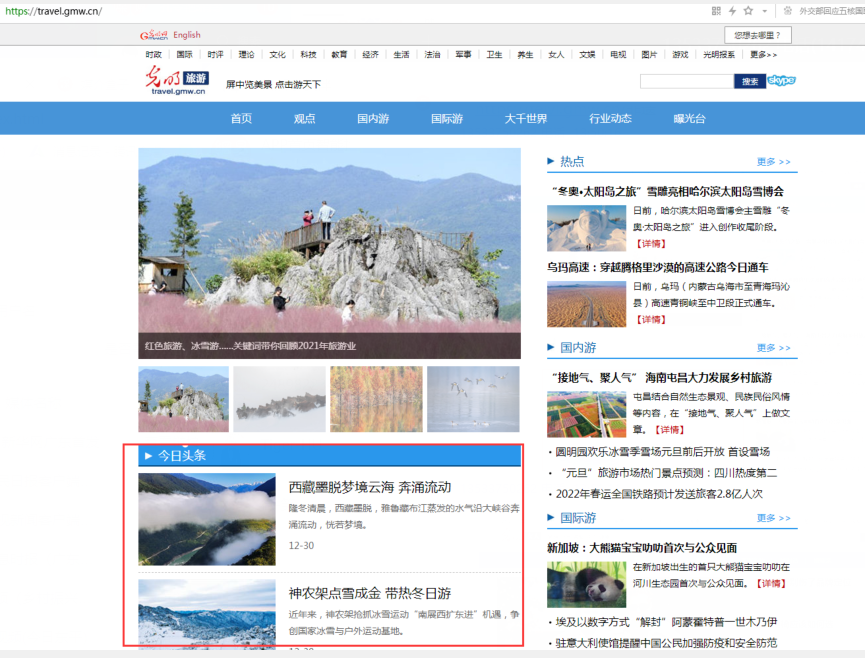Open the panda cub news thumbnail
865x658 pixels.
pyautogui.click(x=586, y=585)
